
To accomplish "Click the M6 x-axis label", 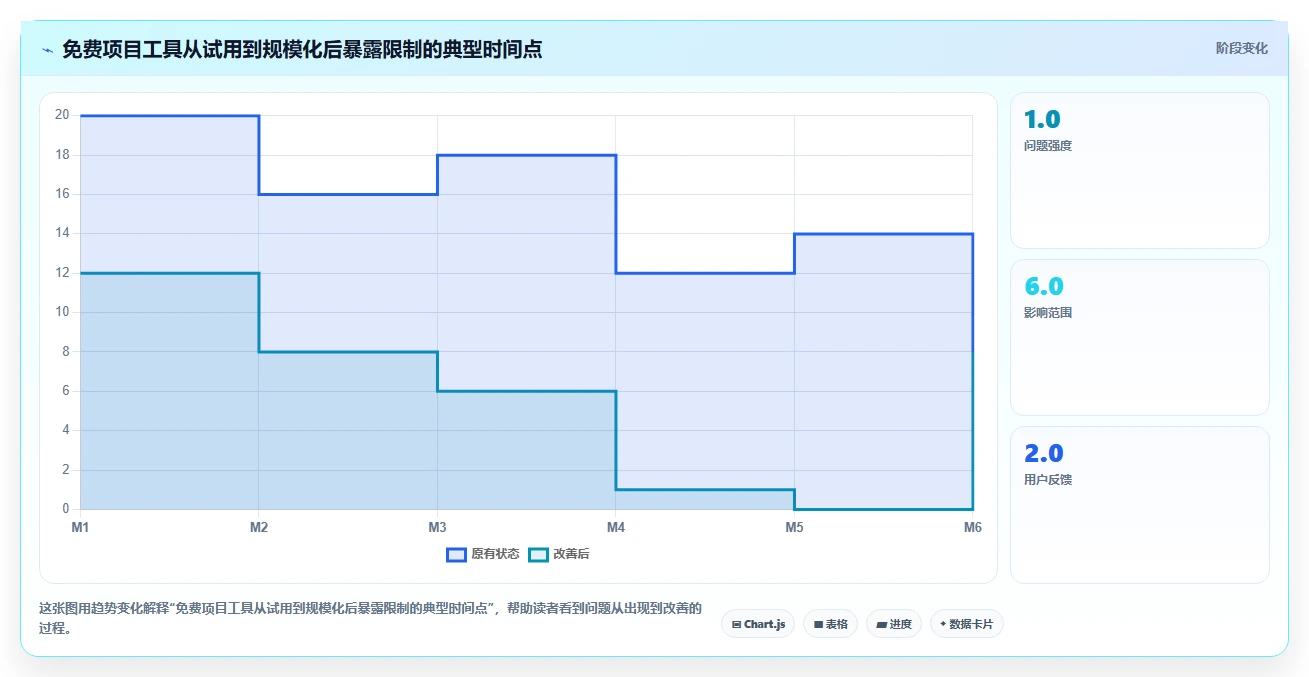I will coord(972,527).
